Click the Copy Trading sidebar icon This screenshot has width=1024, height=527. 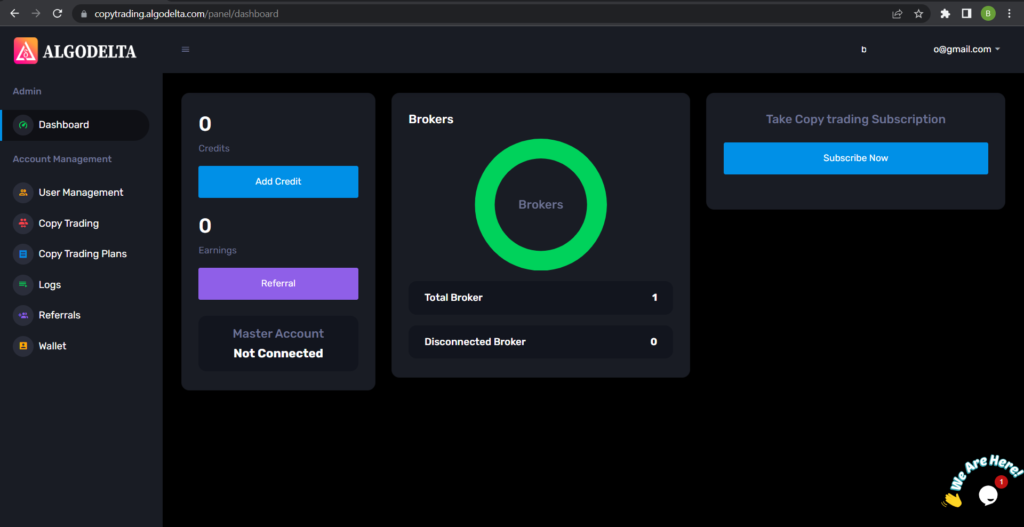[x=22, y=224]
